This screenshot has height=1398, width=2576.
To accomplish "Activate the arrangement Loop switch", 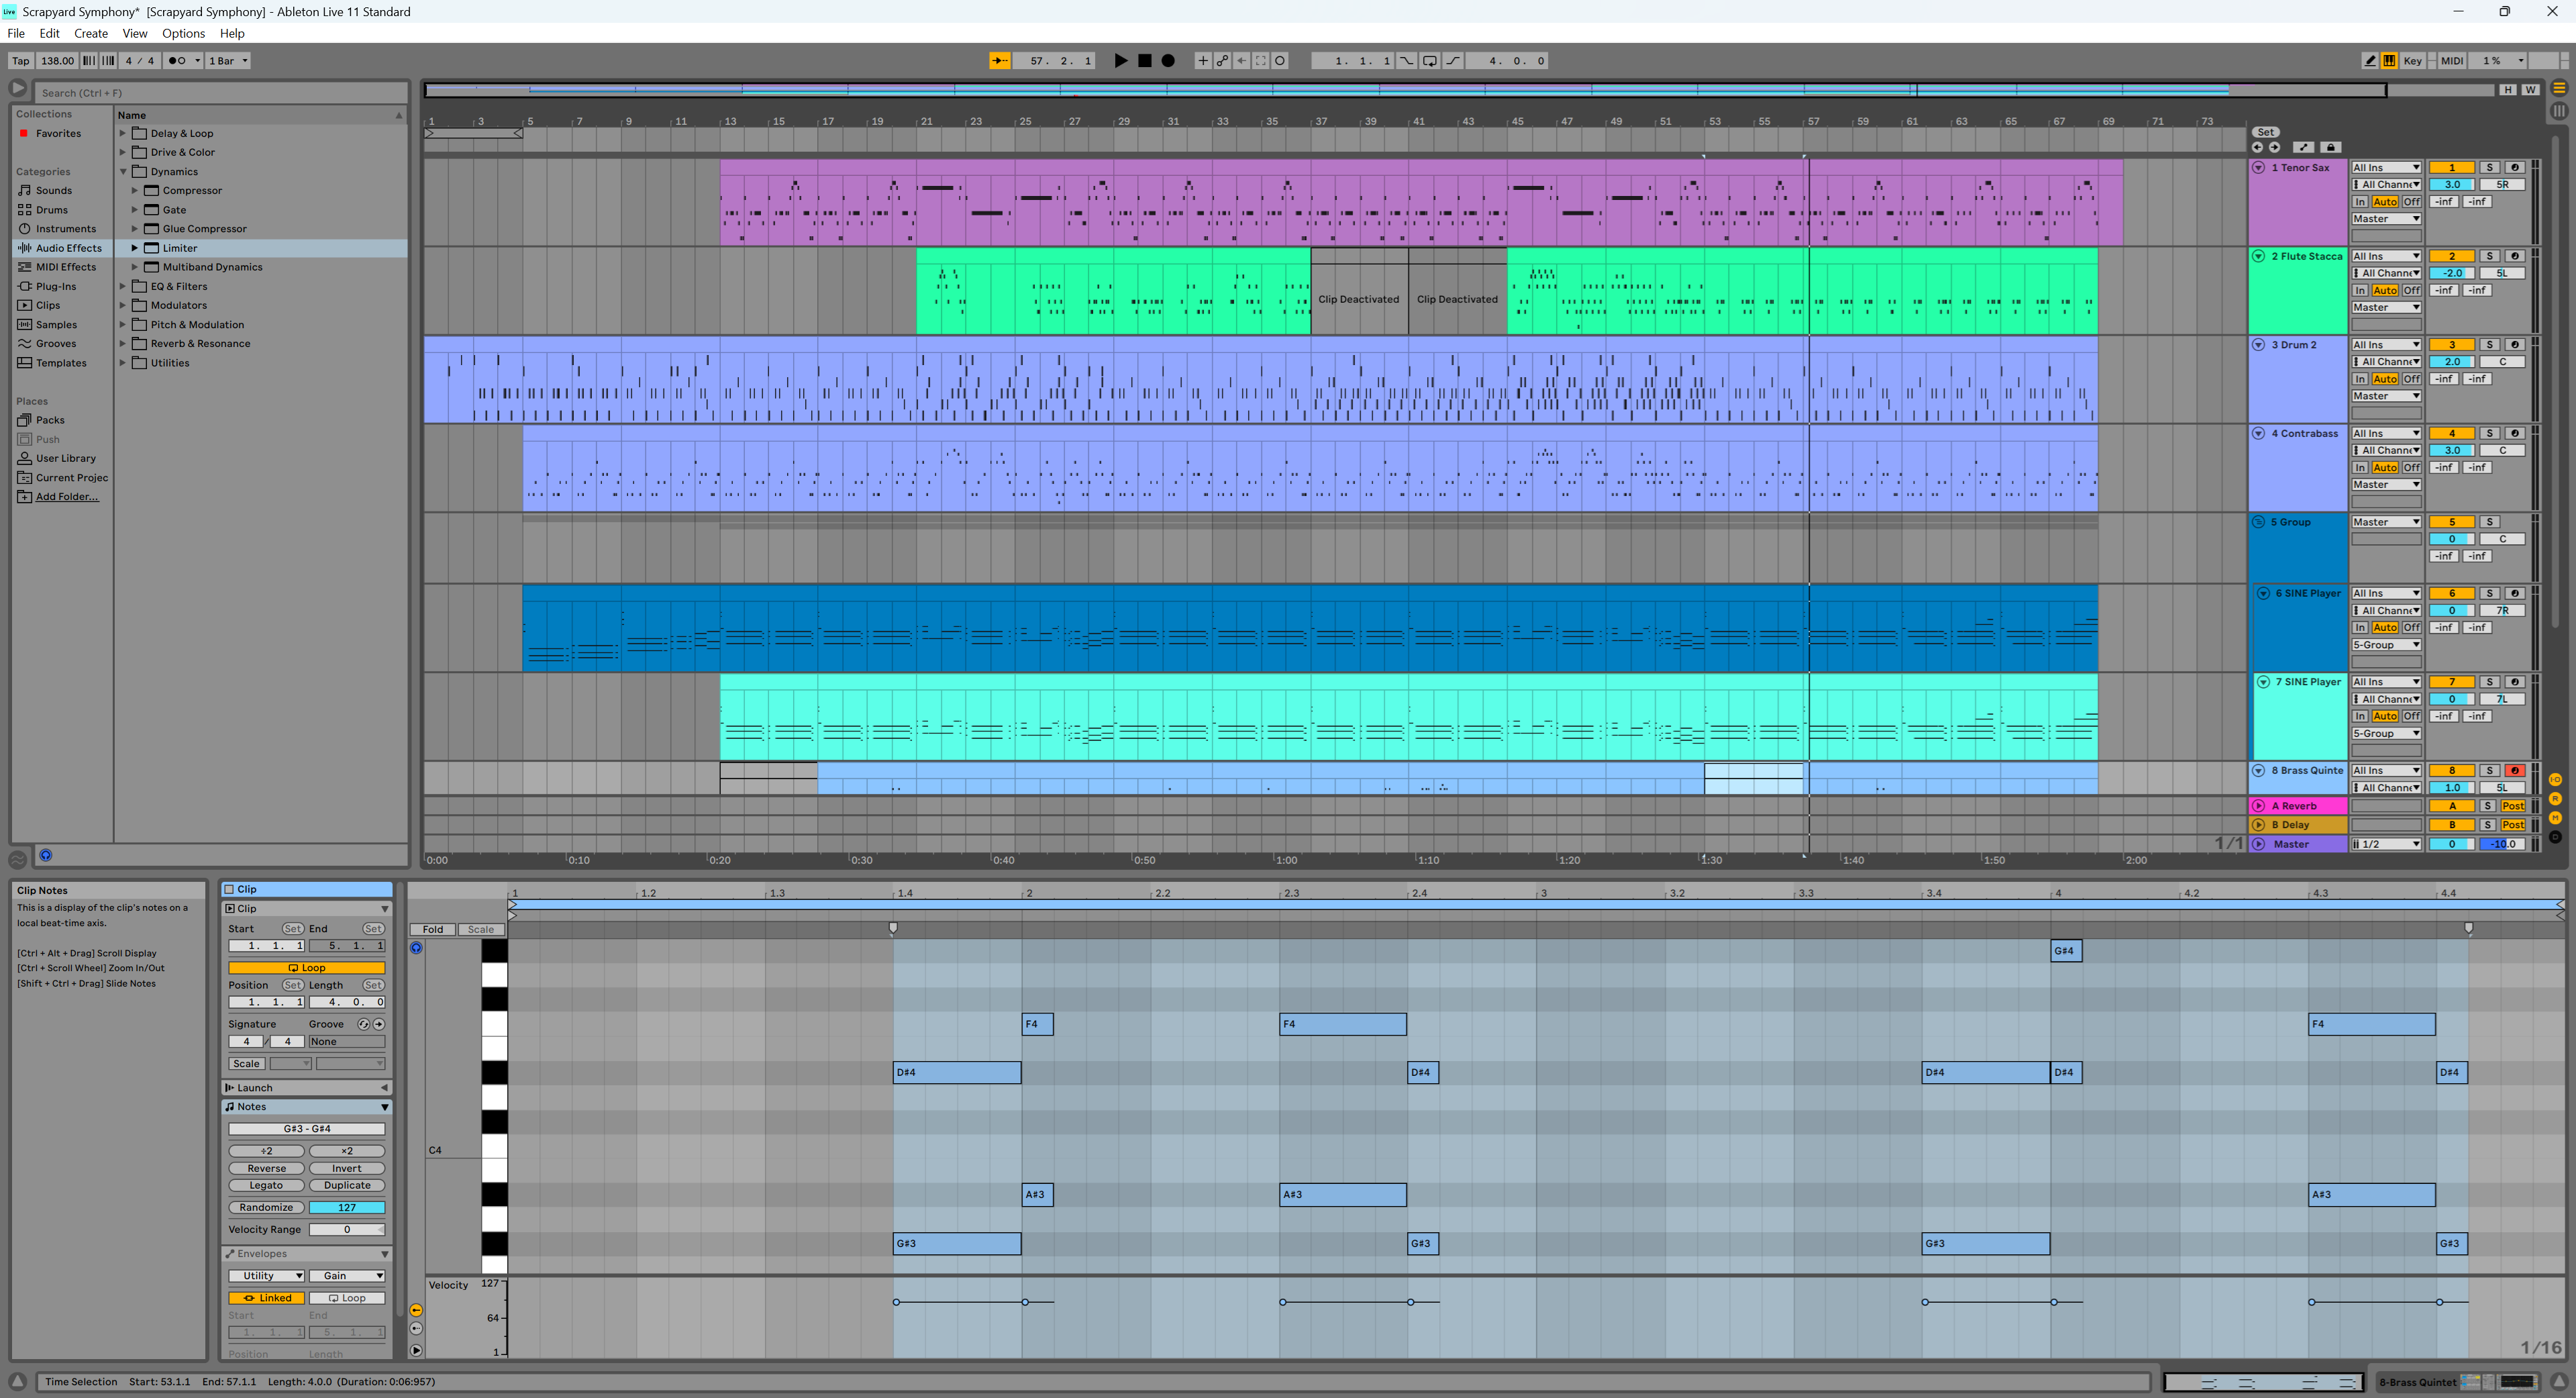I will 1430,61.
